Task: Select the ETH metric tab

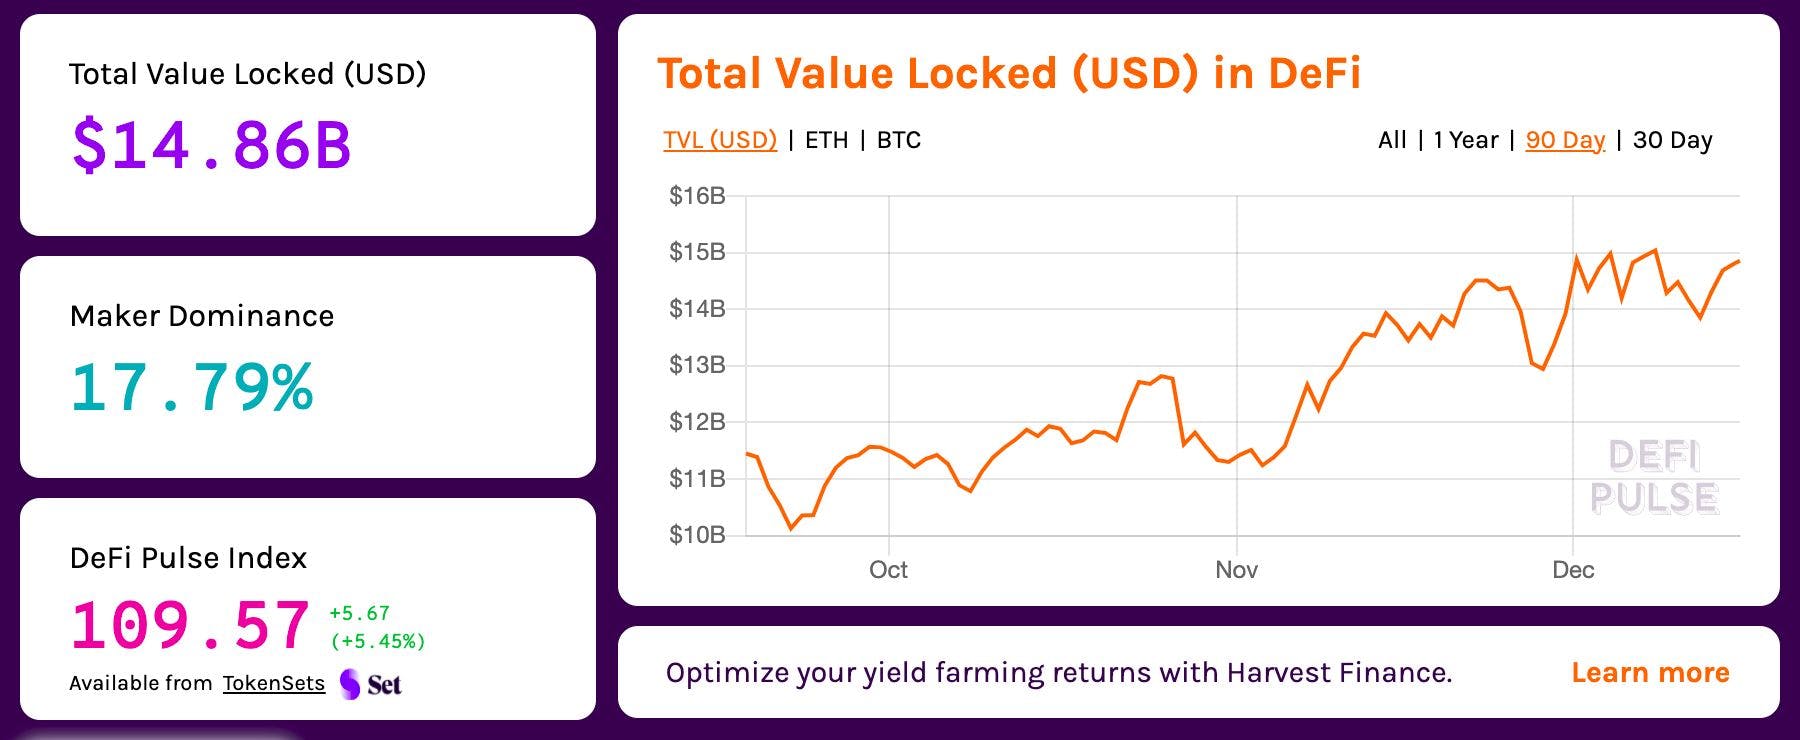Action: click(x=826, y=141)
